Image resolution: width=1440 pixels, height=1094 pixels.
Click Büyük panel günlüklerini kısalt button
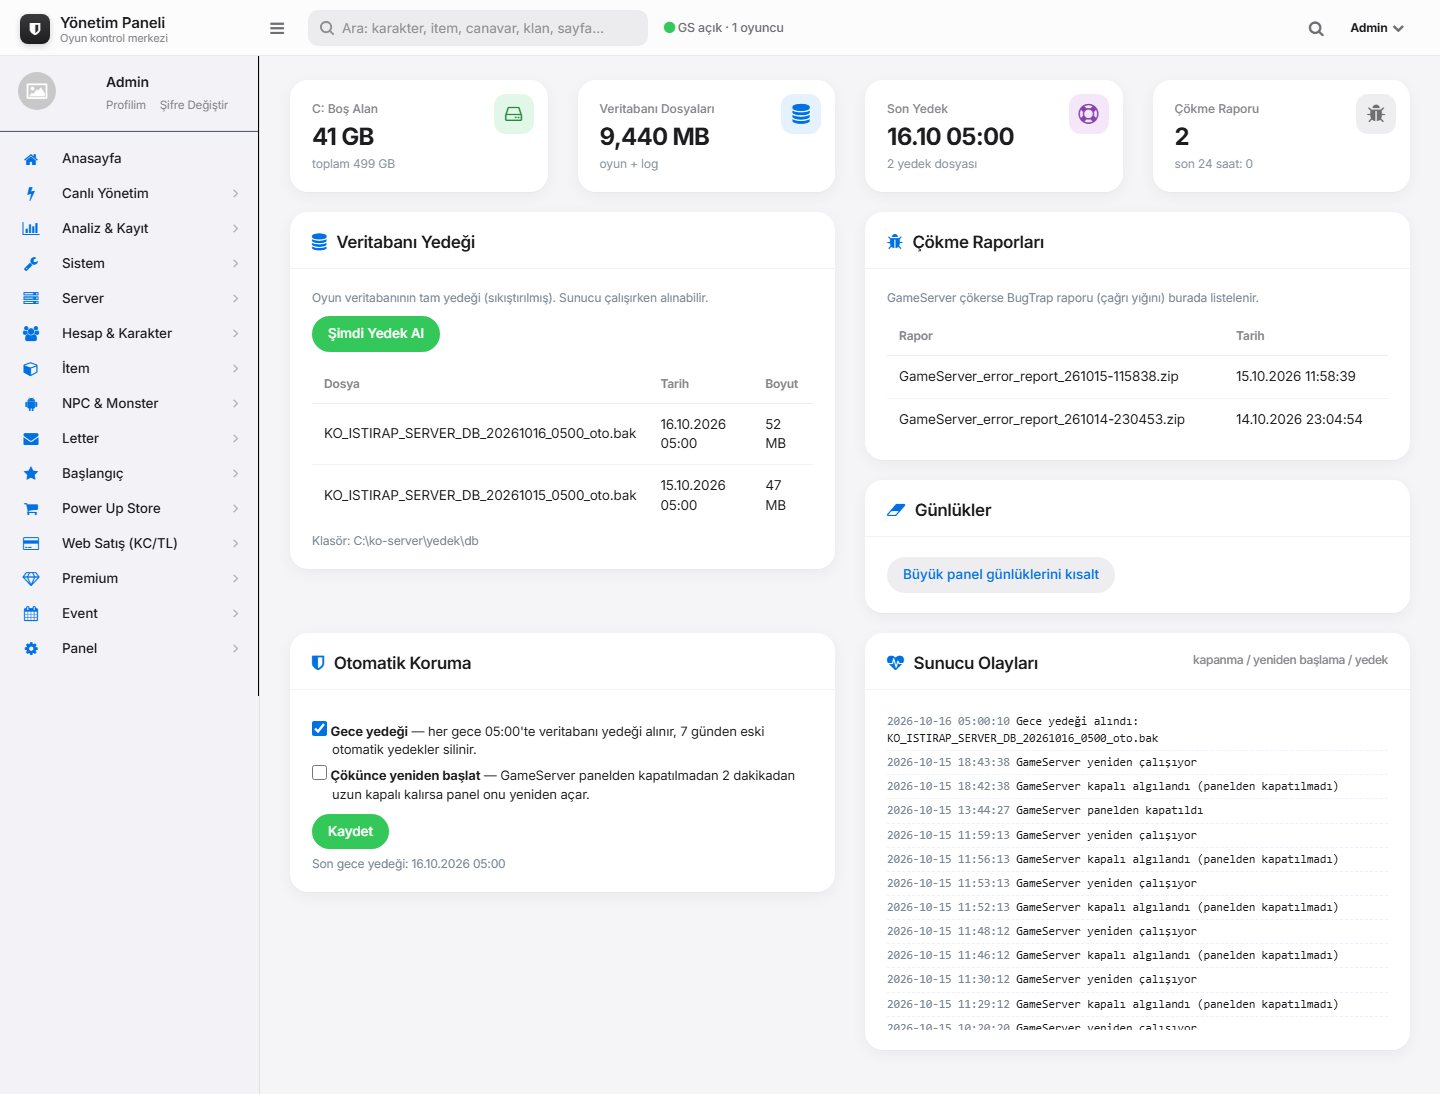coord(1001,575)
